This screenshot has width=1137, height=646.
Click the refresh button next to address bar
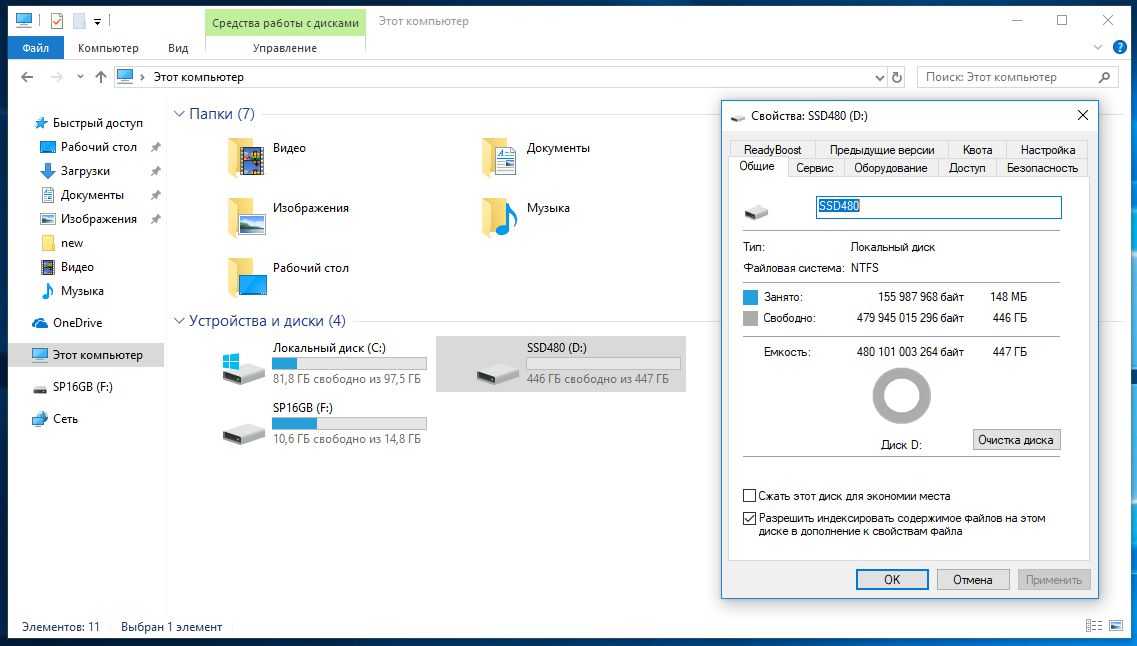(897, 77)
